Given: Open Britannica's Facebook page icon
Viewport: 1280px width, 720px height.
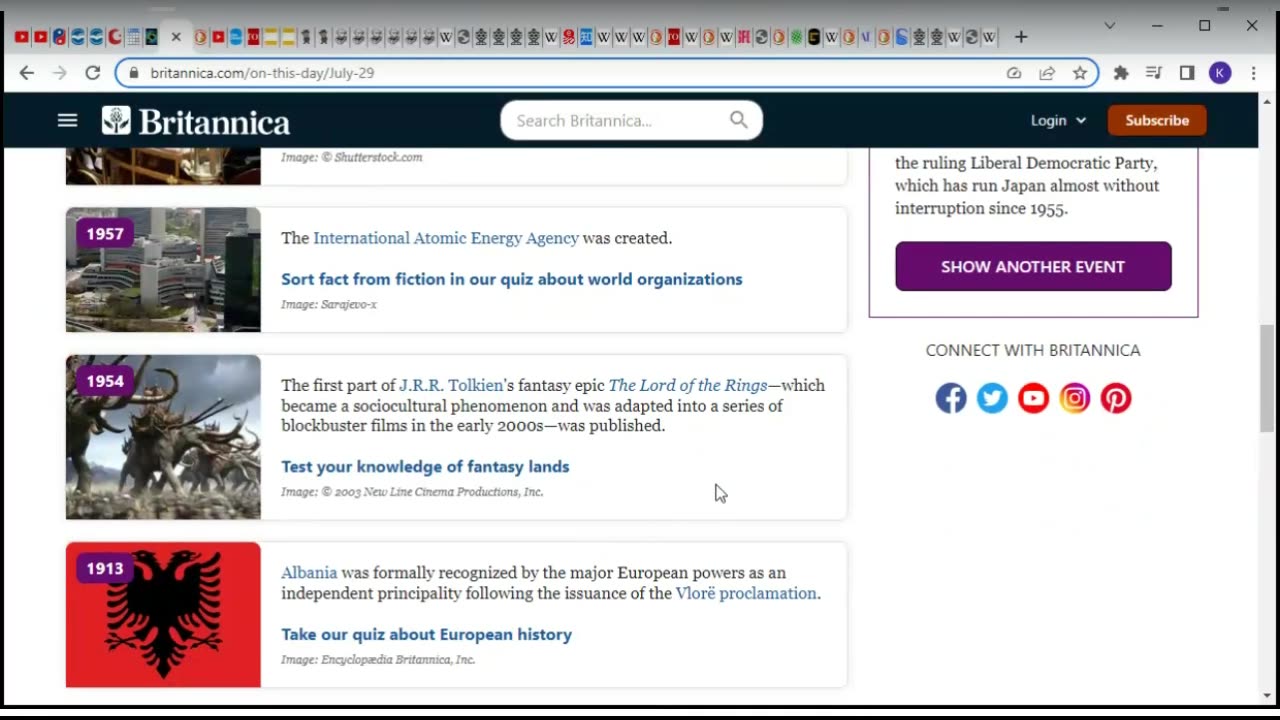Looking at the screenshot, I should [951, 398].
